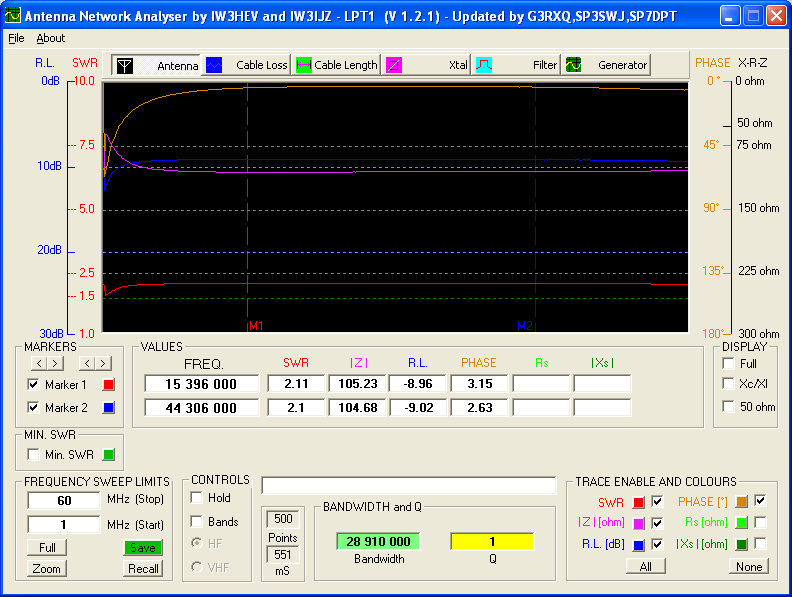Move Marker 2 left with arrow
792x597 pixels.
[87, 363]
